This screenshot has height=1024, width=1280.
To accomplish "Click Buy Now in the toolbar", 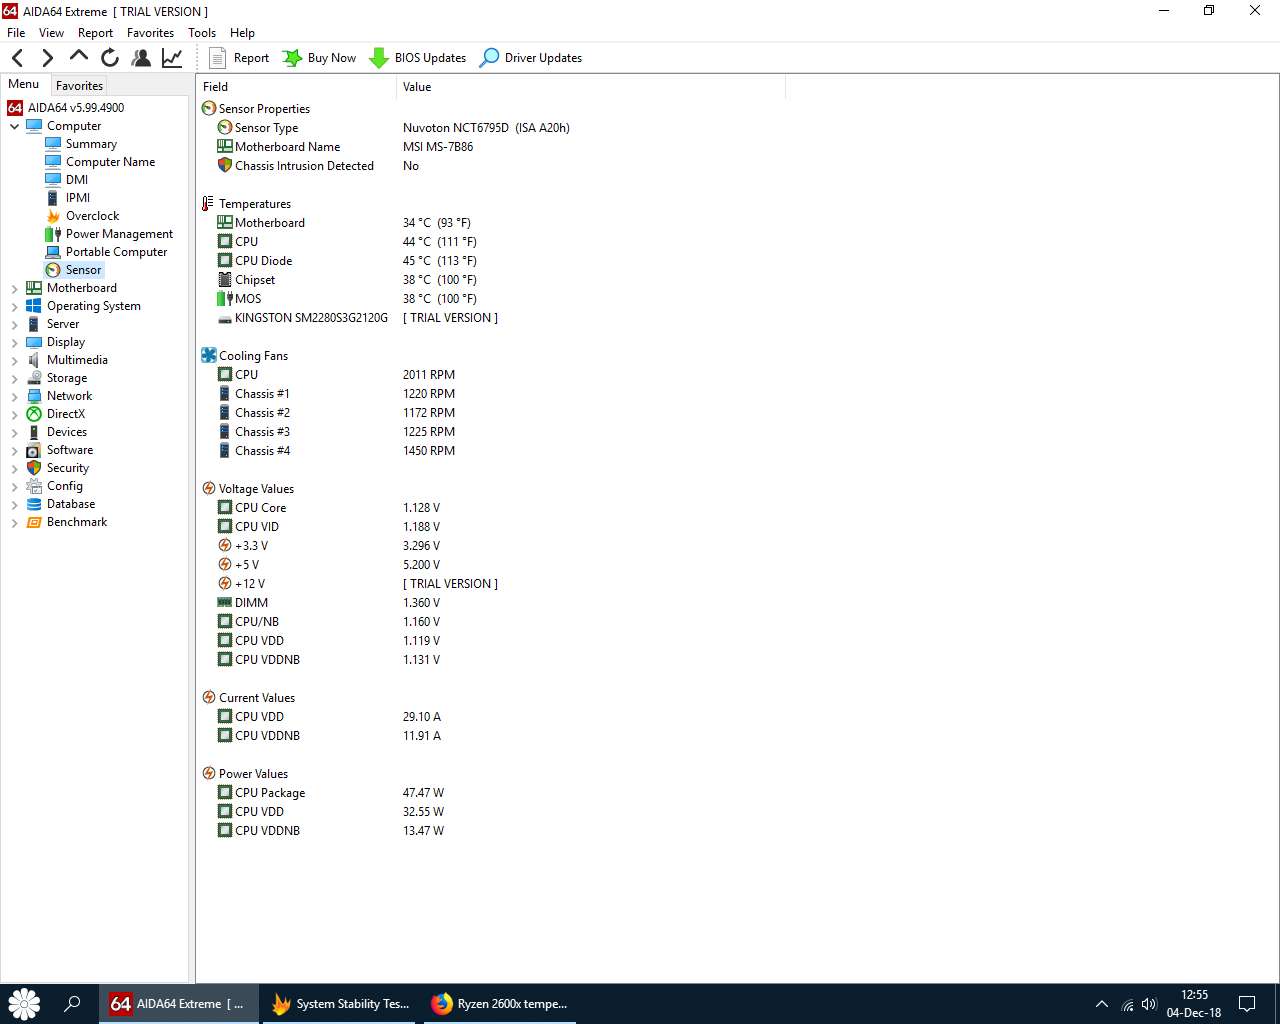I will 319,58.
